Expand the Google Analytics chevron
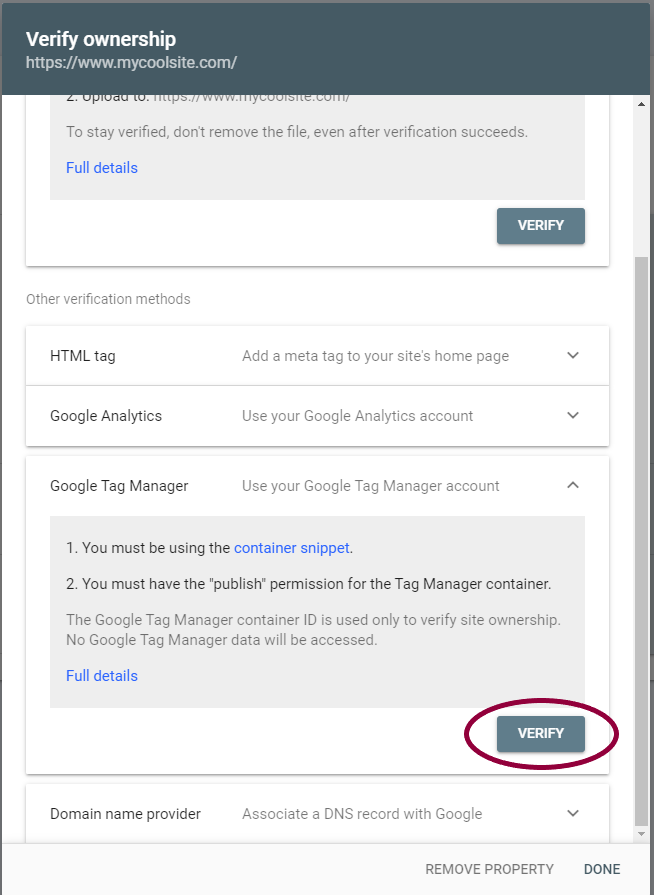 tap(573, 415)
